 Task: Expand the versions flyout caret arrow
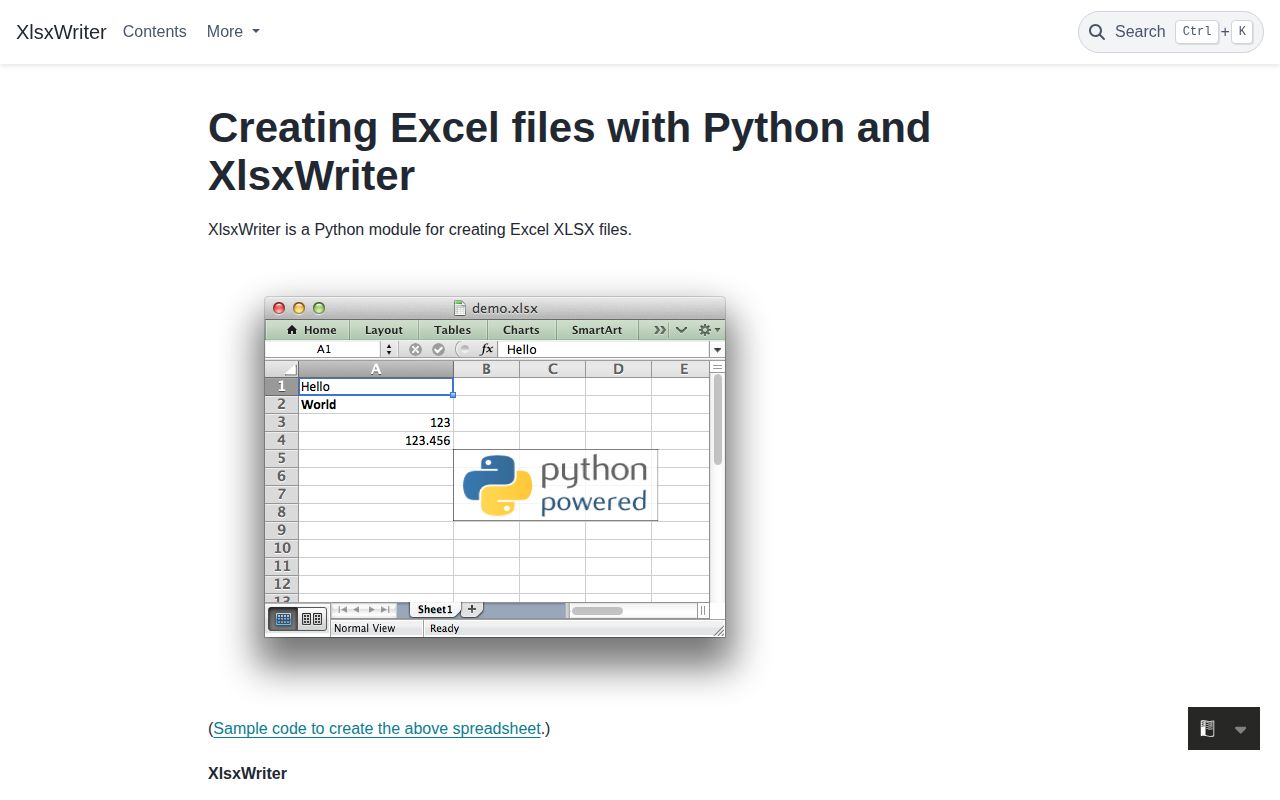[1240, 730]
